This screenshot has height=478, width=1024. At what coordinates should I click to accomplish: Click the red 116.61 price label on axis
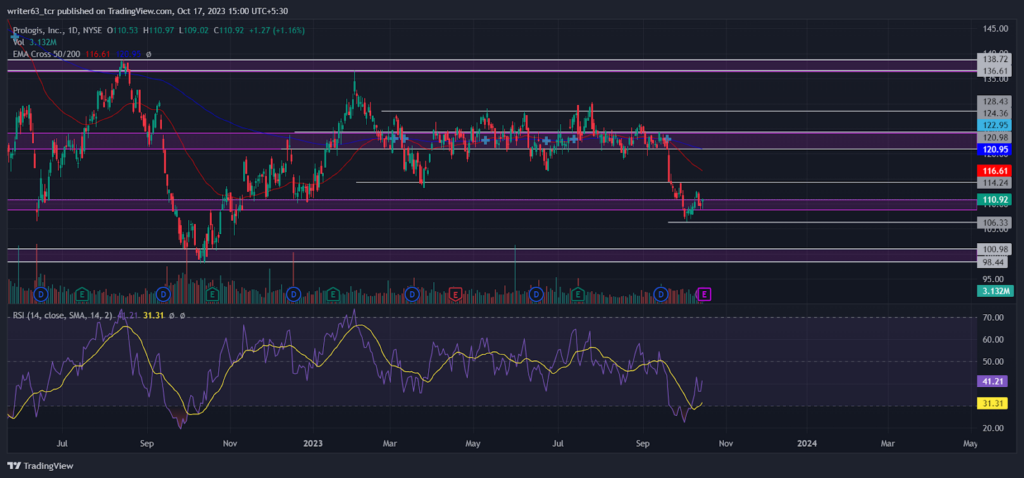coord(994,169)
